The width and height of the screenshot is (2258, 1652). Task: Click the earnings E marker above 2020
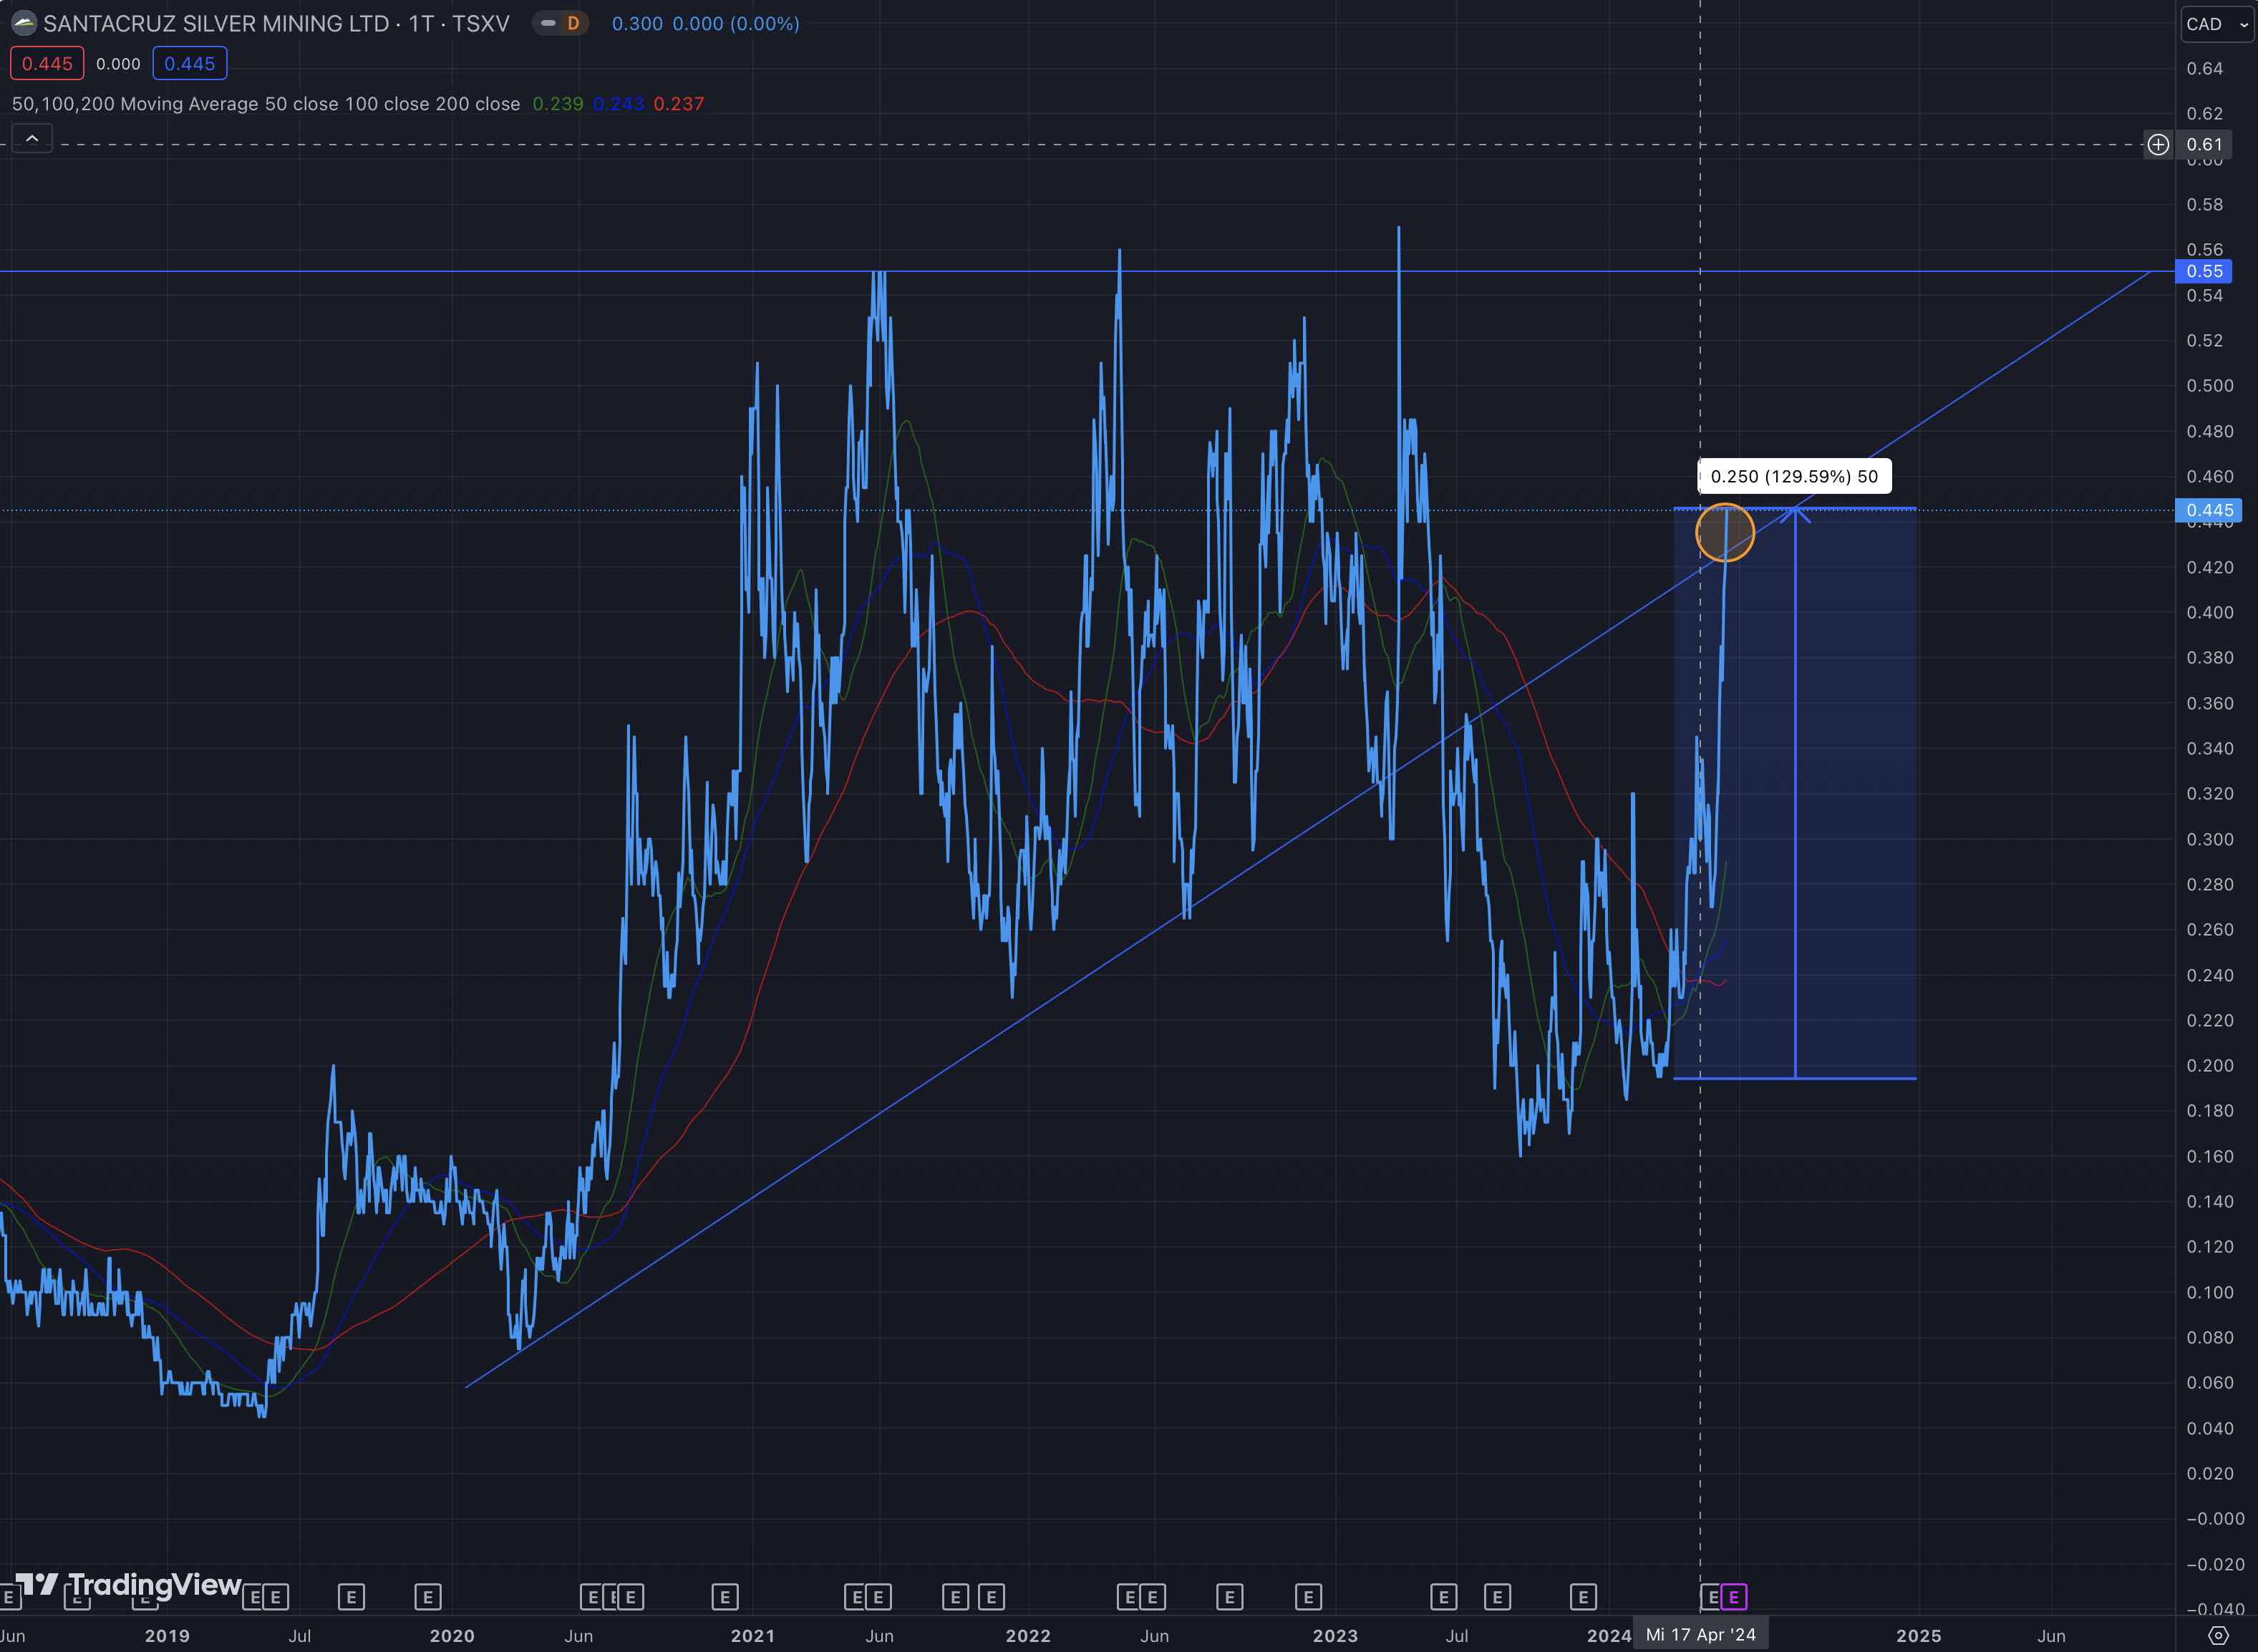click(x=428, y=1597)
